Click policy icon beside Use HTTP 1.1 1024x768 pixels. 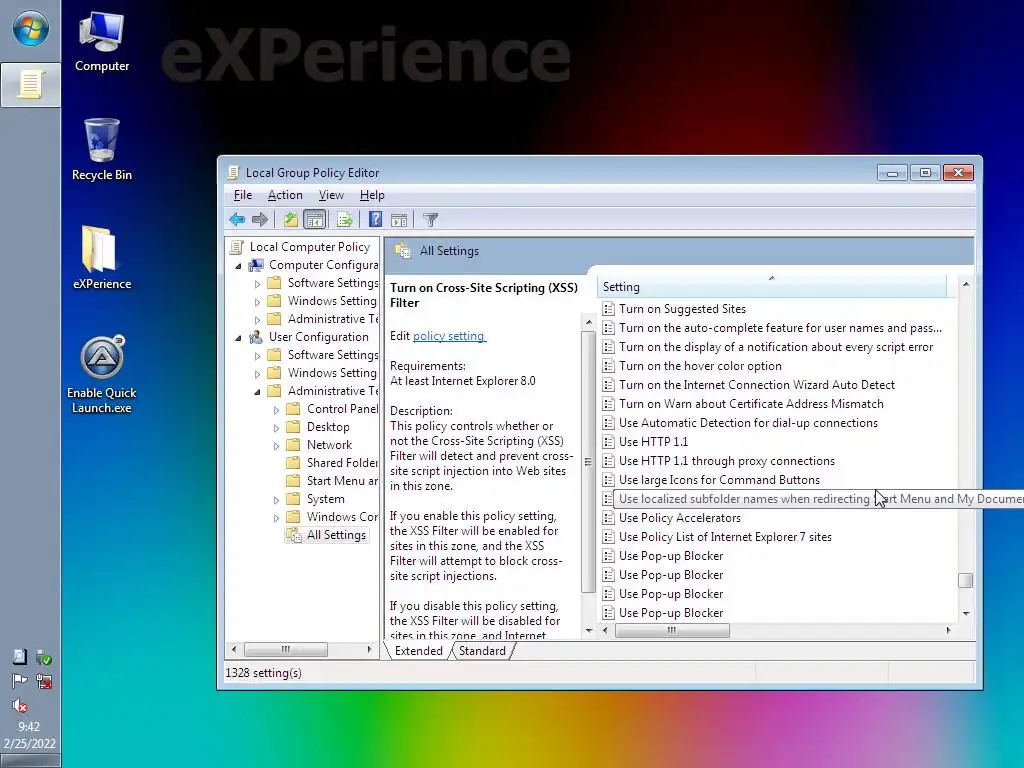click(x=608, y=441)
